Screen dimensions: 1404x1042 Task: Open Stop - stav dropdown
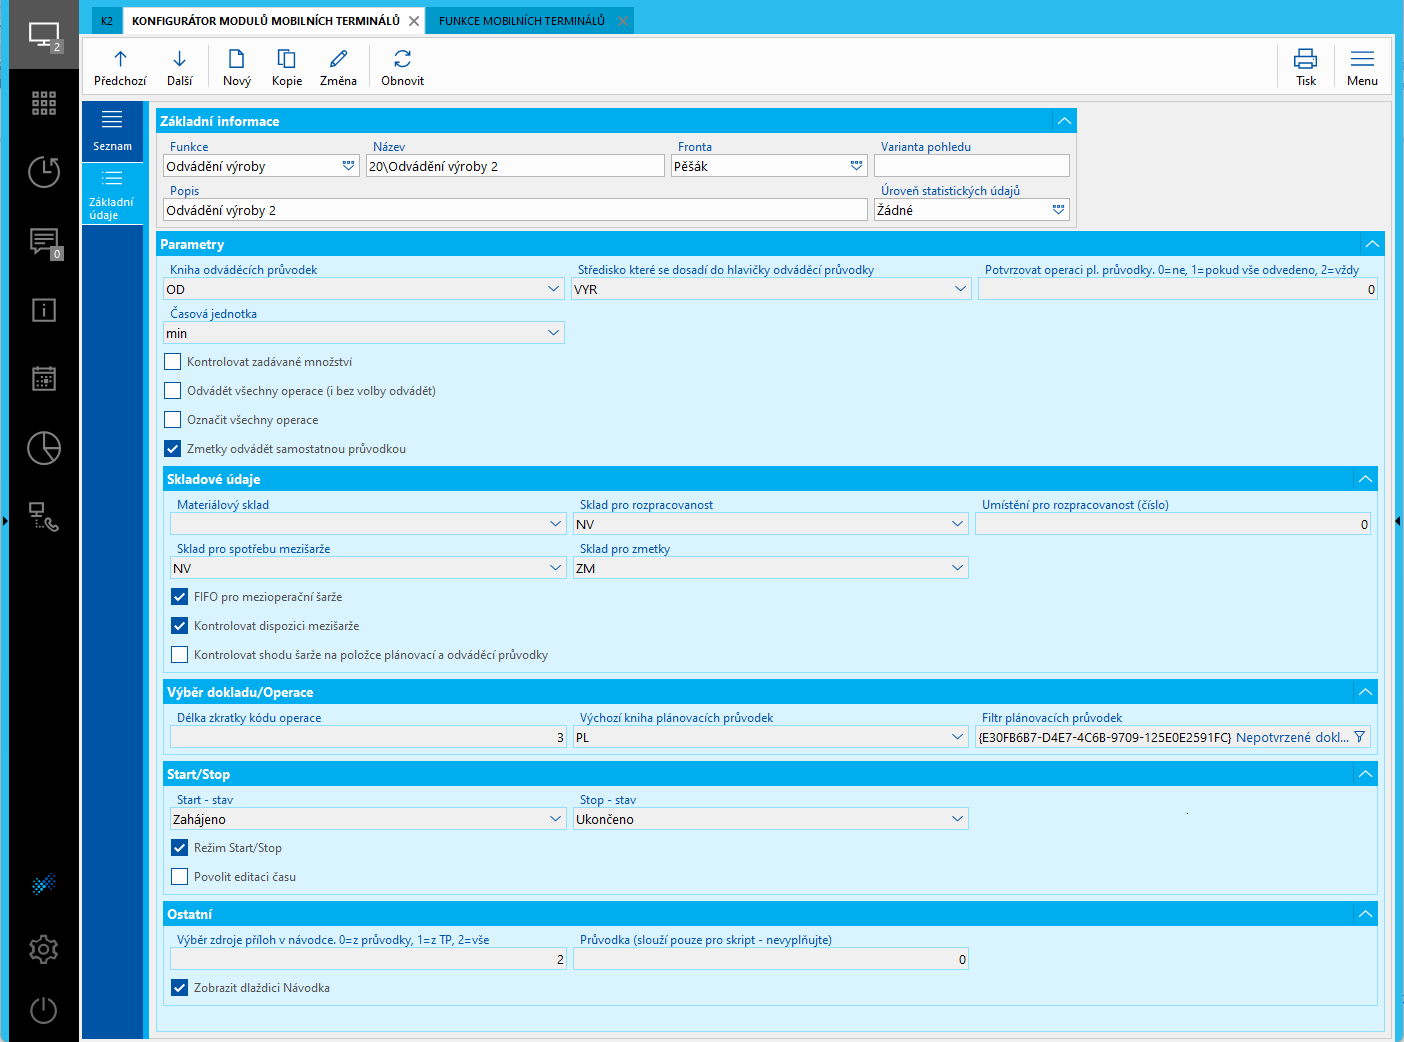pos(958,819)
